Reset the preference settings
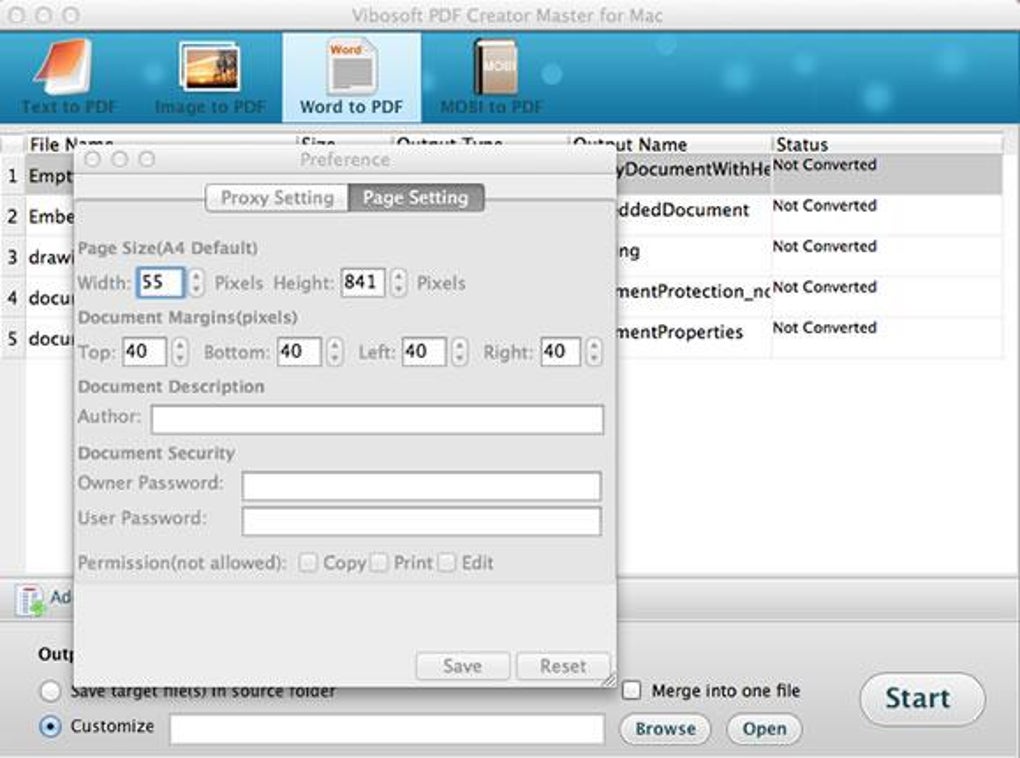 [563, 666]
